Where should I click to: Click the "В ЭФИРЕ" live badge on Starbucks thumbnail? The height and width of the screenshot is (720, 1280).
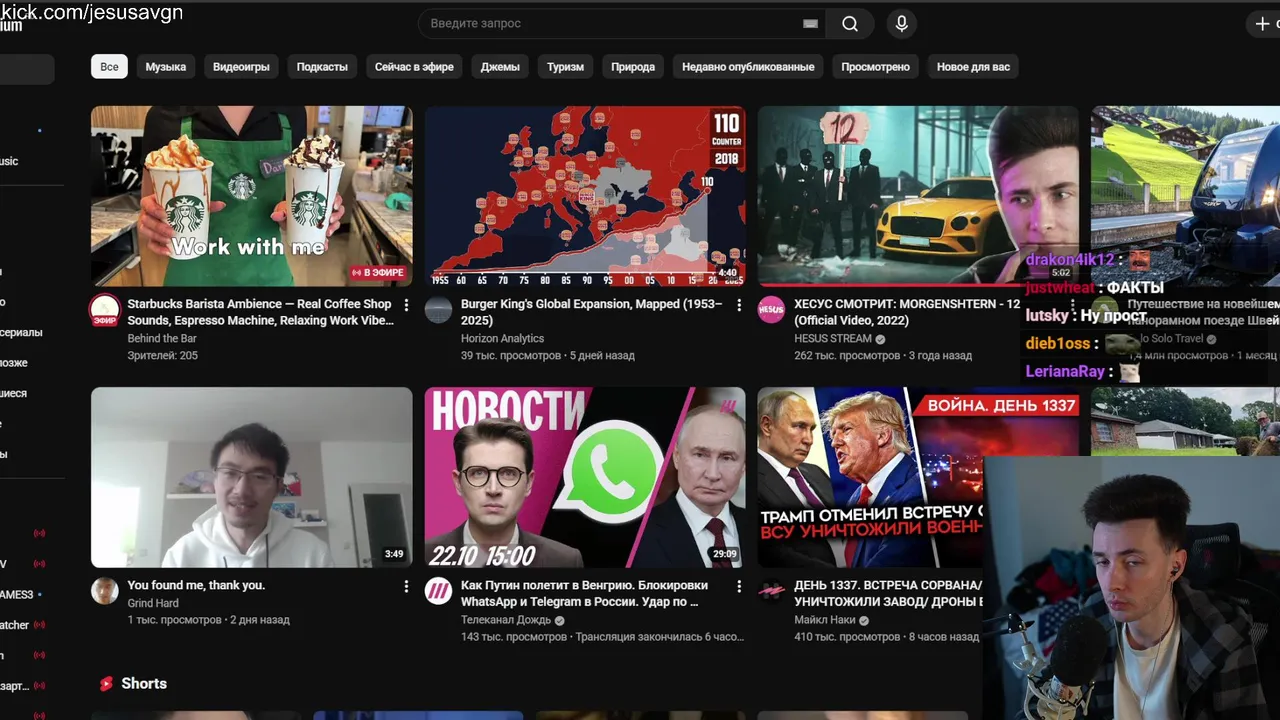378,272
